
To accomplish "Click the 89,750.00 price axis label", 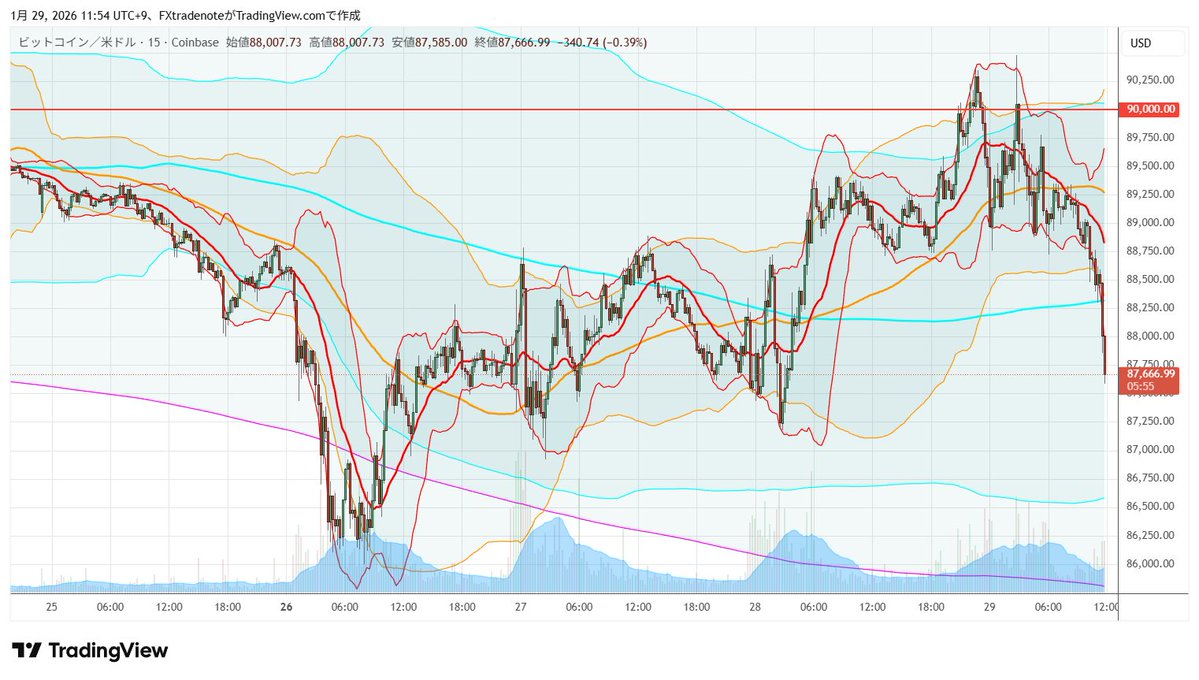I will (1150, 137).
